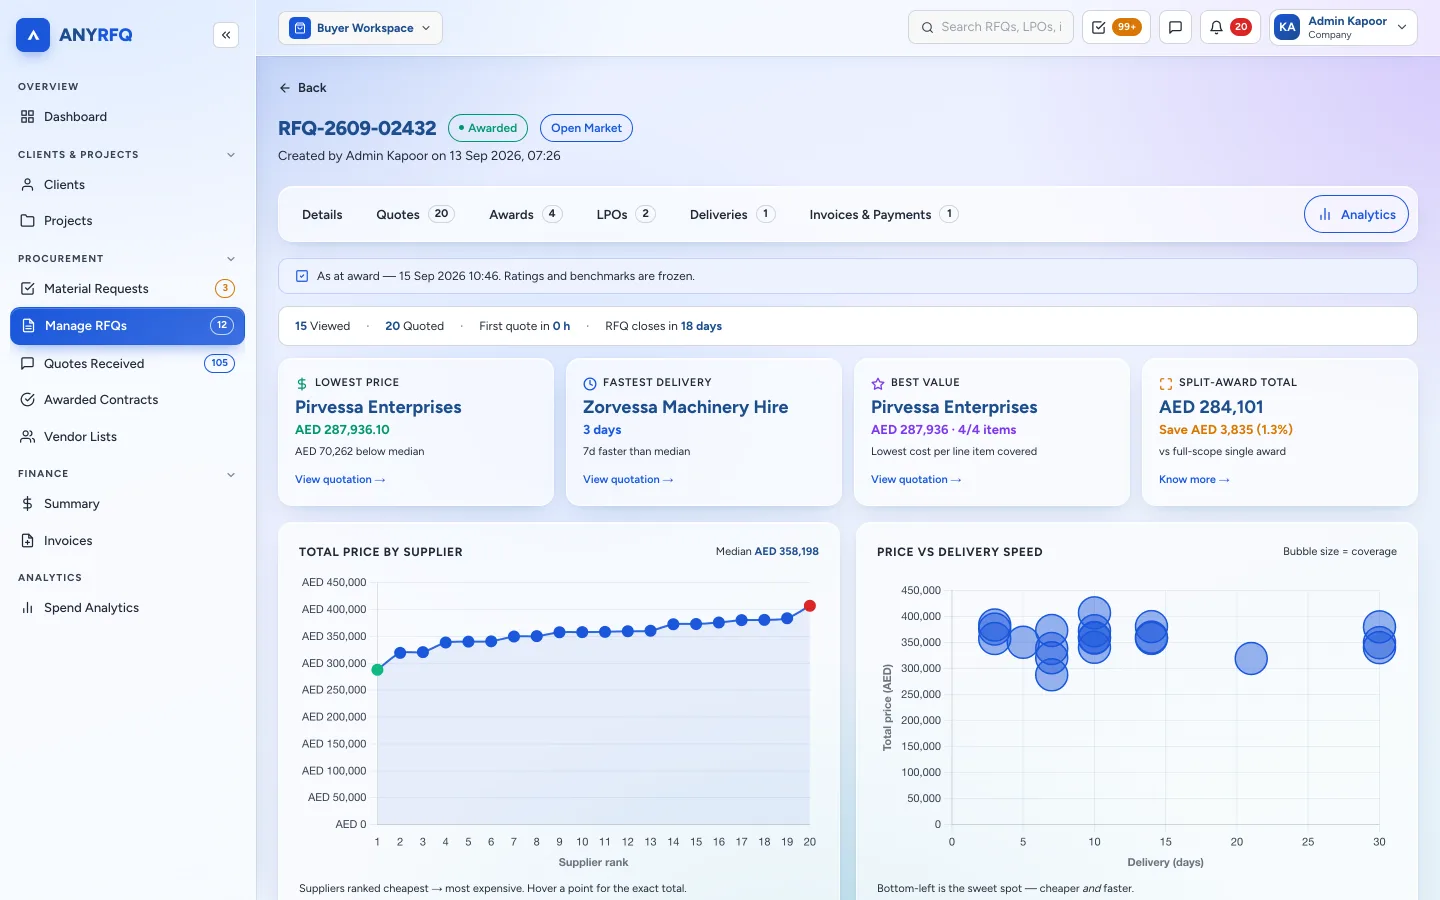Click the search magnifier icon
Screen dimensions: 1440x900
(x=927, y=28)
